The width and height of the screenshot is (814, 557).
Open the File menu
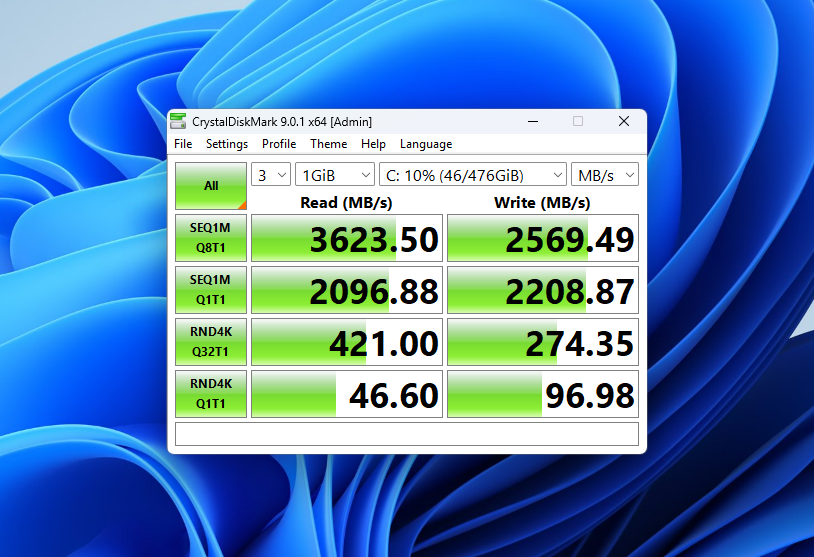click(x=183, y=144)
